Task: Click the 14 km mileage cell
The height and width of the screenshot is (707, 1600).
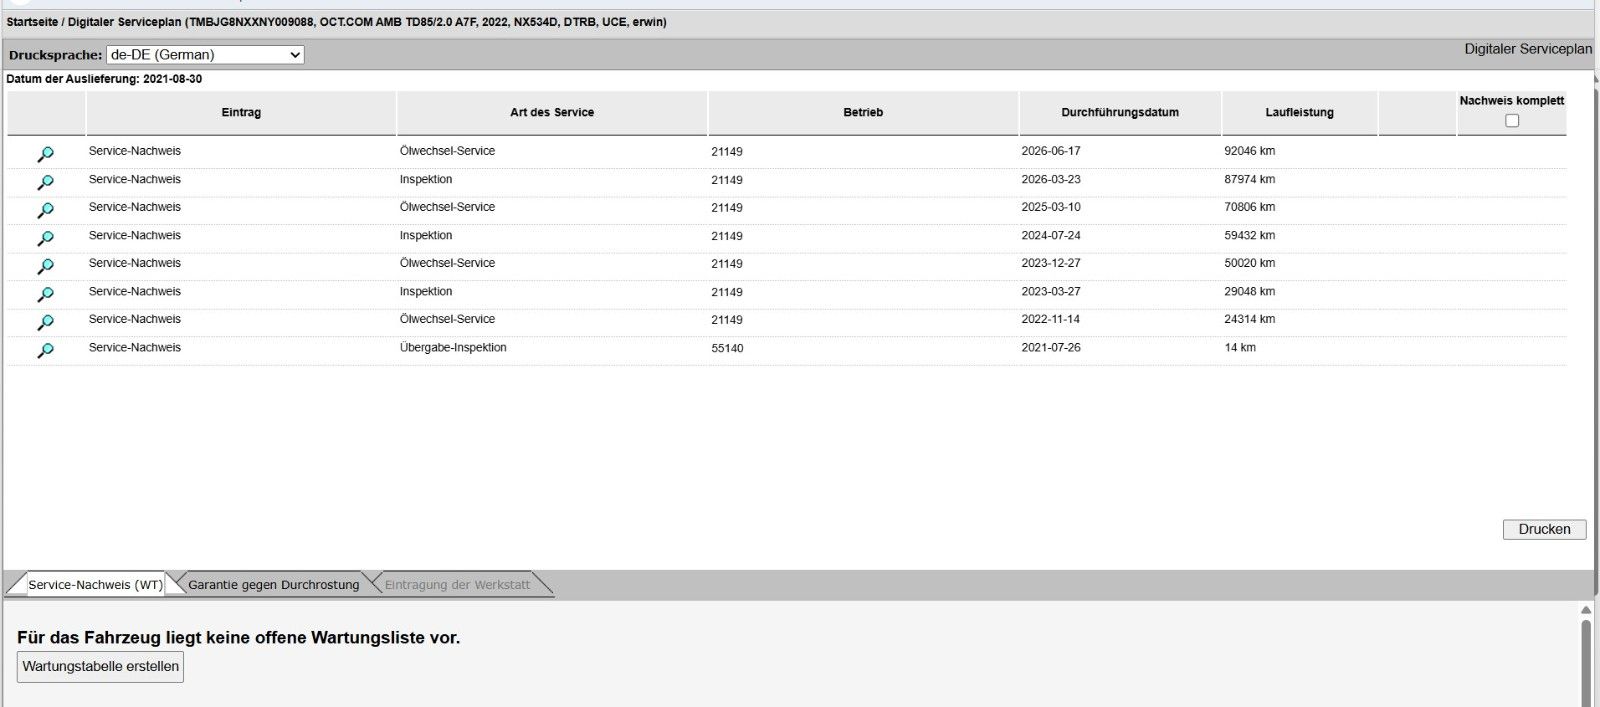Action: point(1240,347)
